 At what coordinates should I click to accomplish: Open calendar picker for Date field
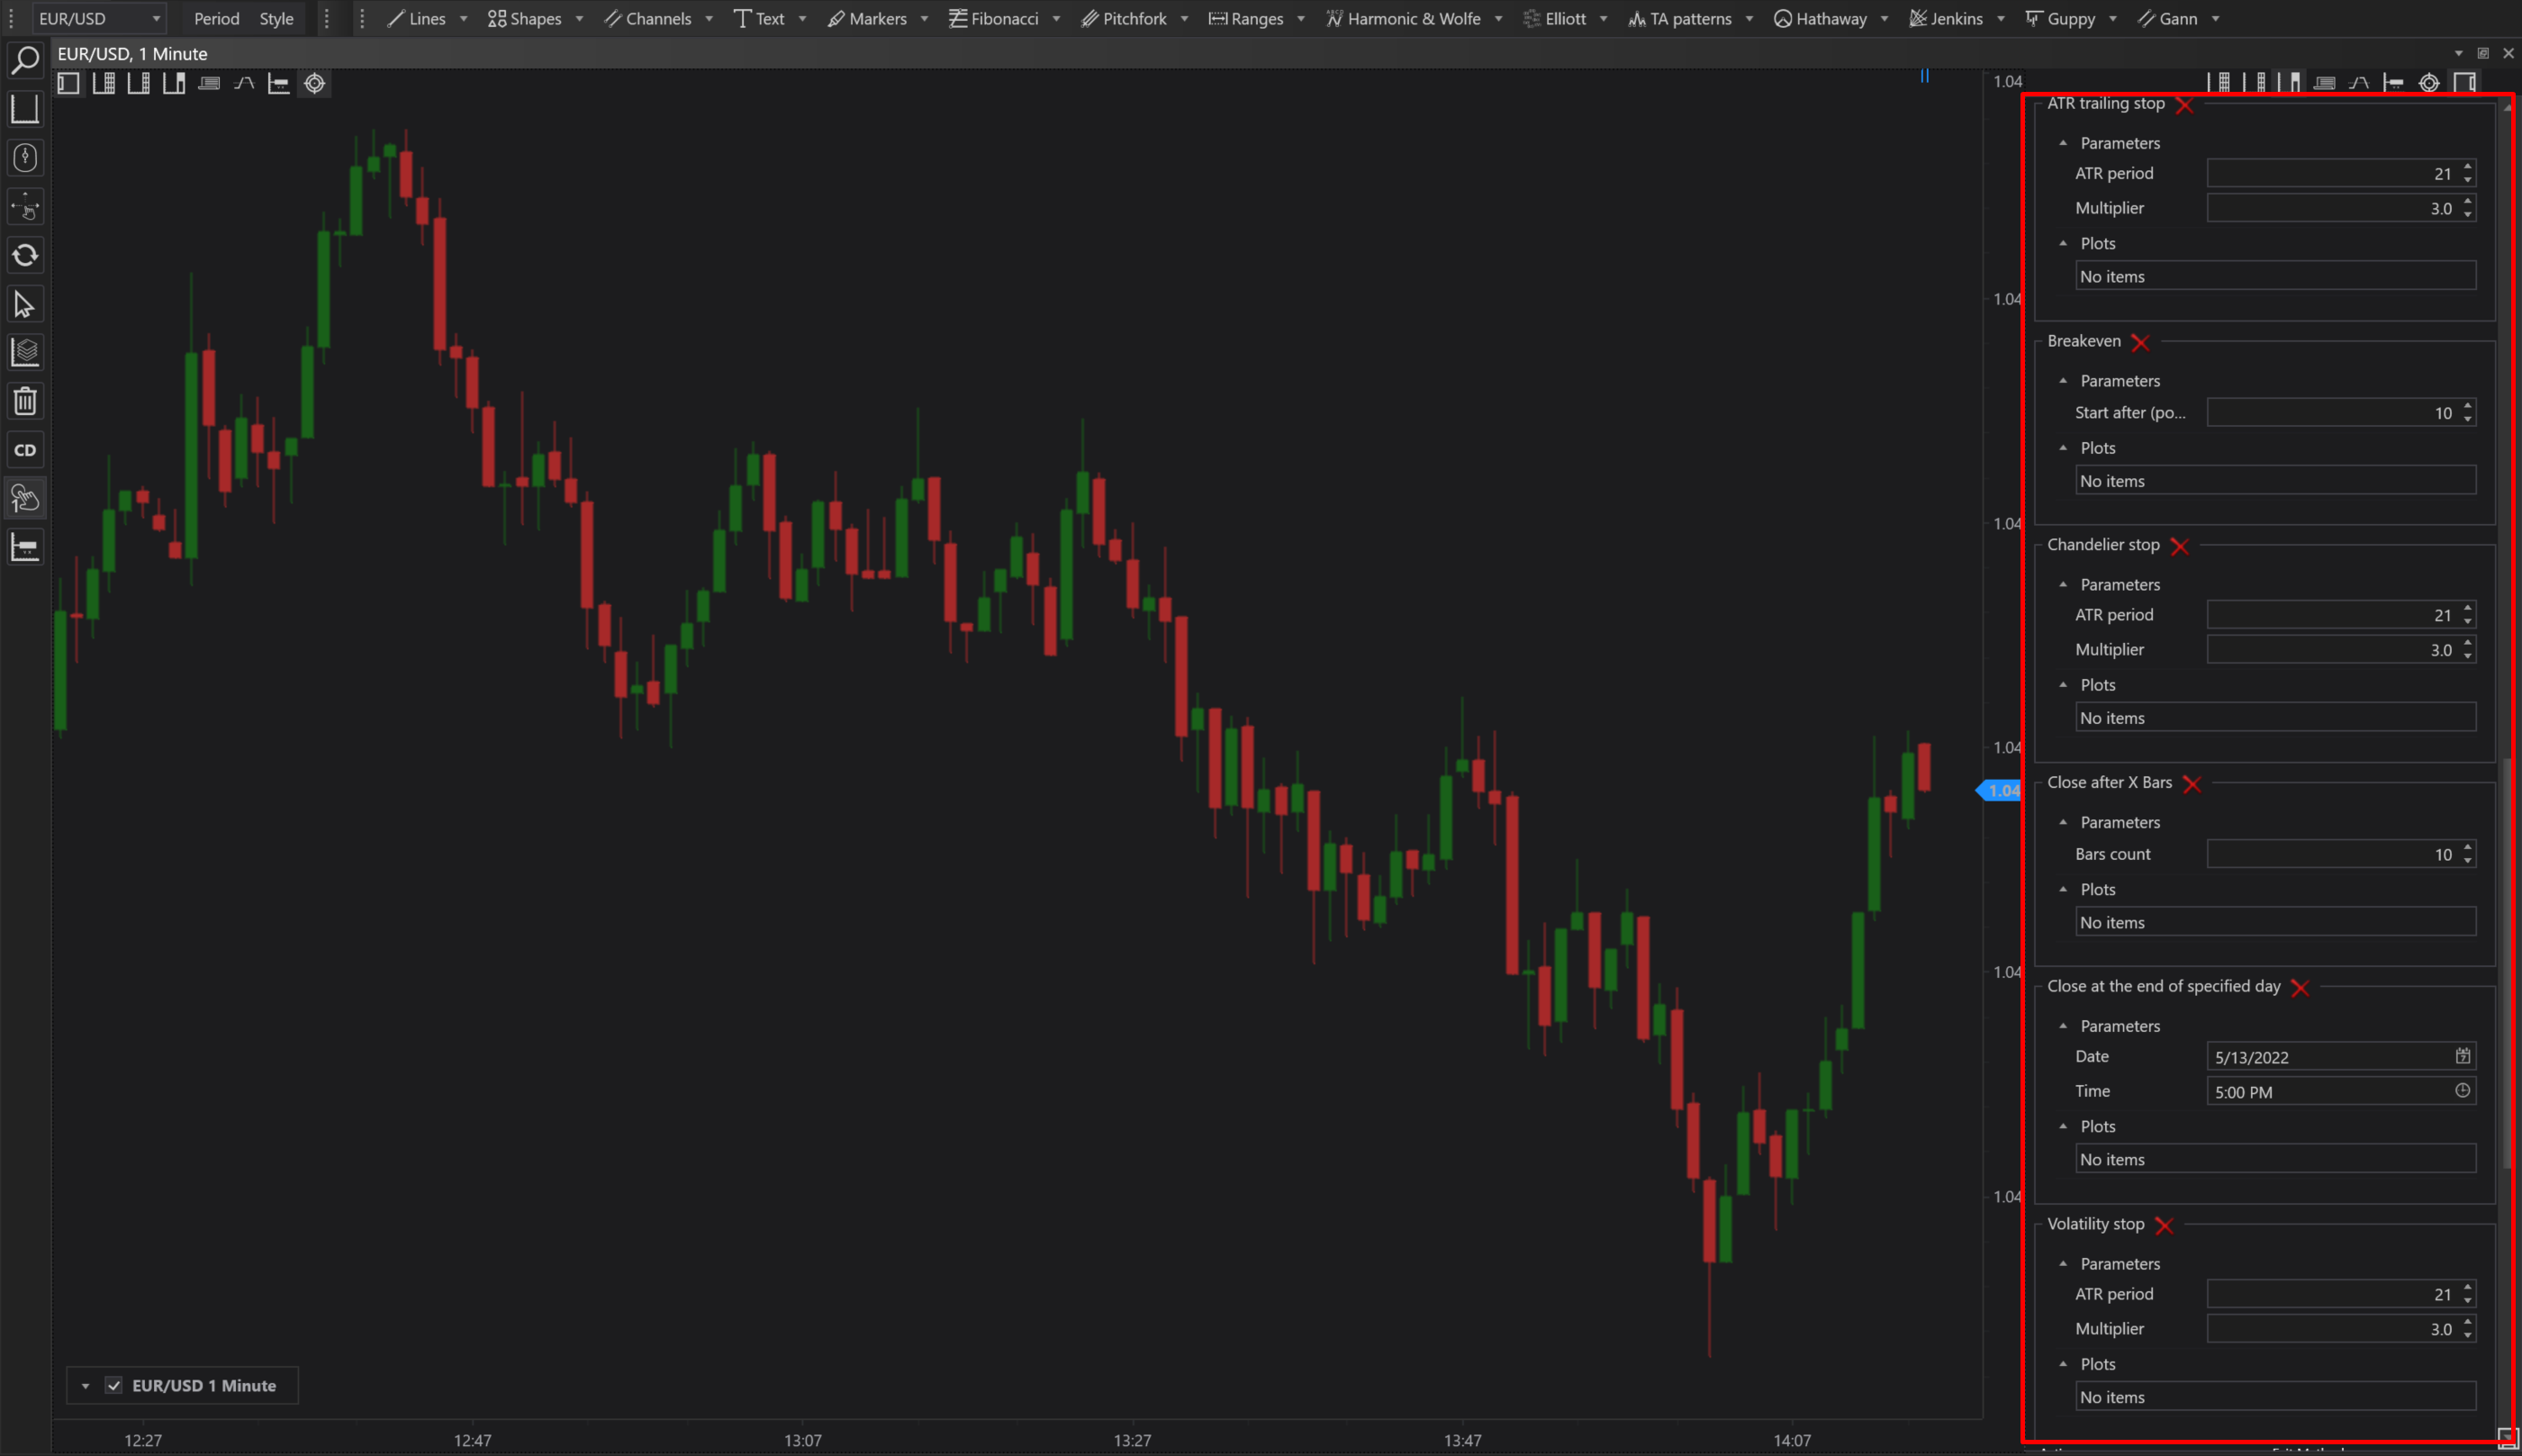(2462, 1056)
